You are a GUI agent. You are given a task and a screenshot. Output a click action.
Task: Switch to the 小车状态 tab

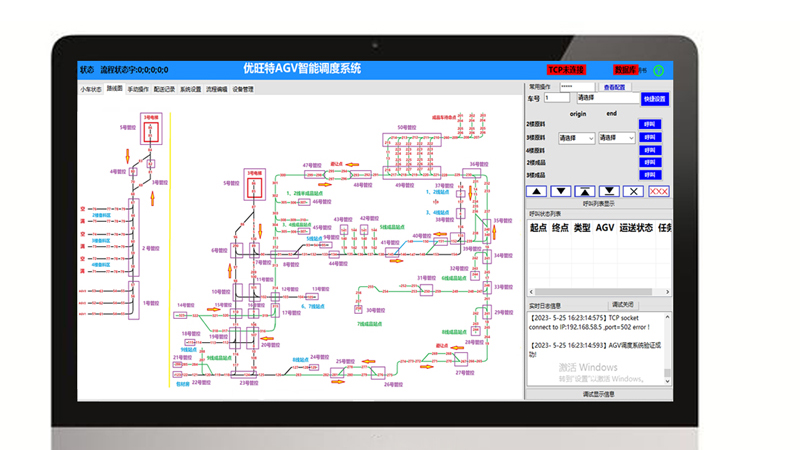click(x=90, y=89)
